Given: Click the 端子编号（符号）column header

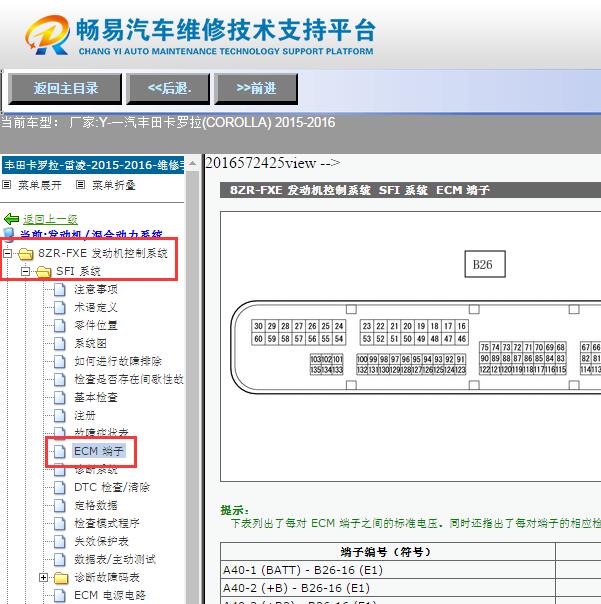Looking at the screenshot, I should 388,552.
